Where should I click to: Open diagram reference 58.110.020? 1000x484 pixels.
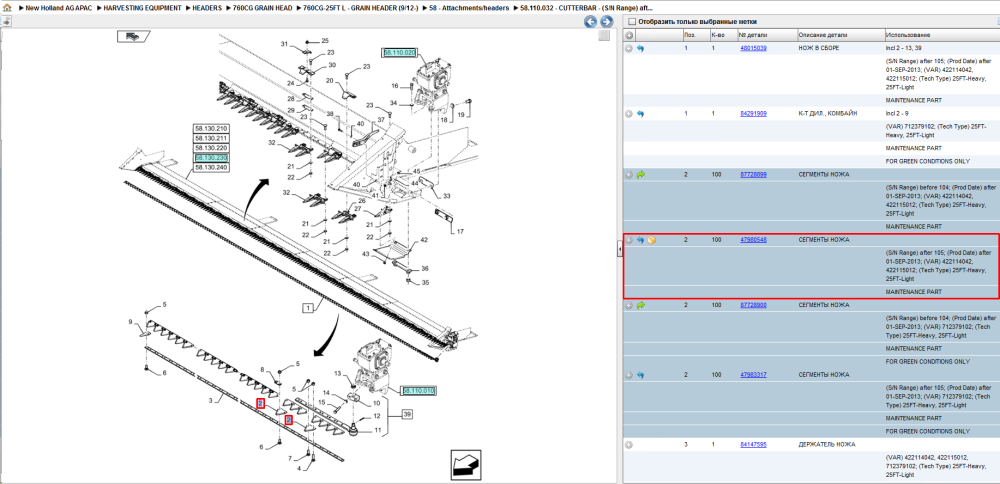pos(399,52)
